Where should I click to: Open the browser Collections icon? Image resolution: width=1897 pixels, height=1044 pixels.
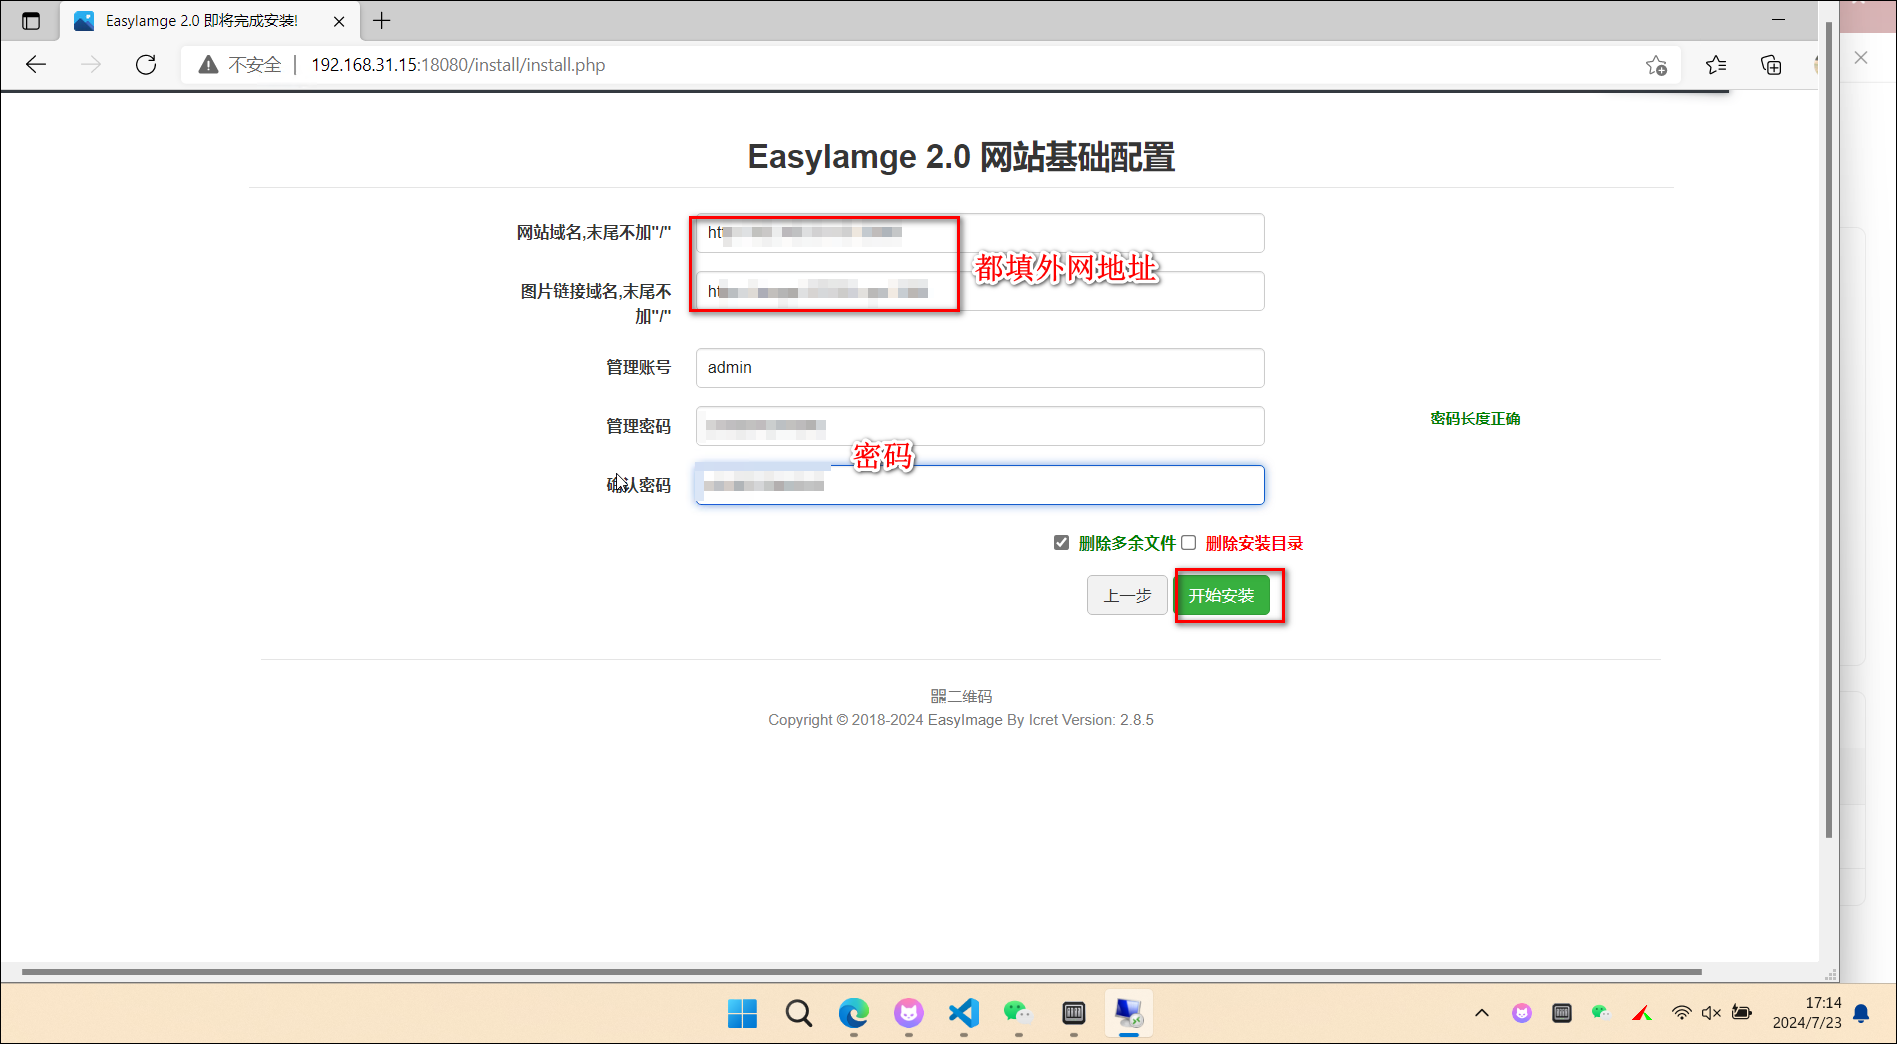pyautogui.click(x=1771, y=65)
